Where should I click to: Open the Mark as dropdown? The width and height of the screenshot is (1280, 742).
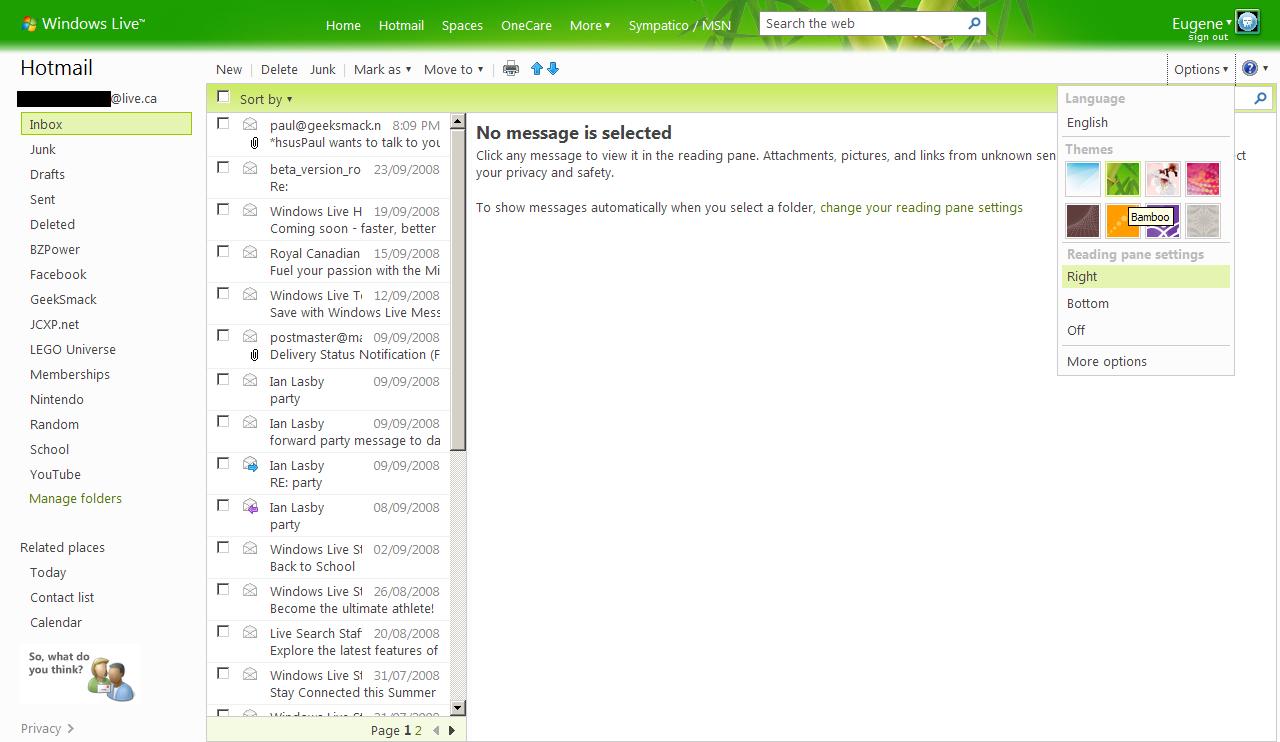(x=382, y=69)
